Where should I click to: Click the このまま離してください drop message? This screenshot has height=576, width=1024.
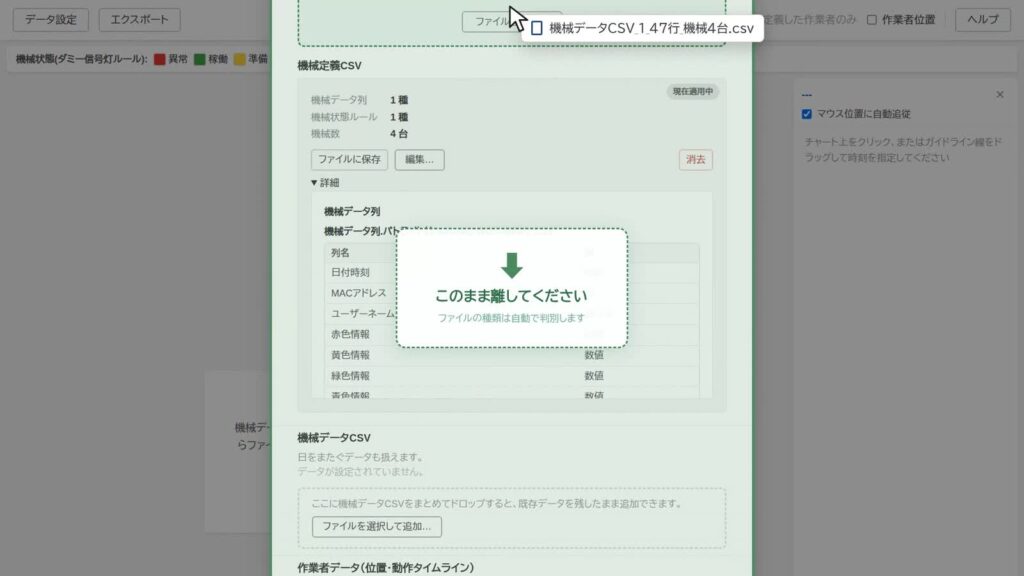pos(511,296)
